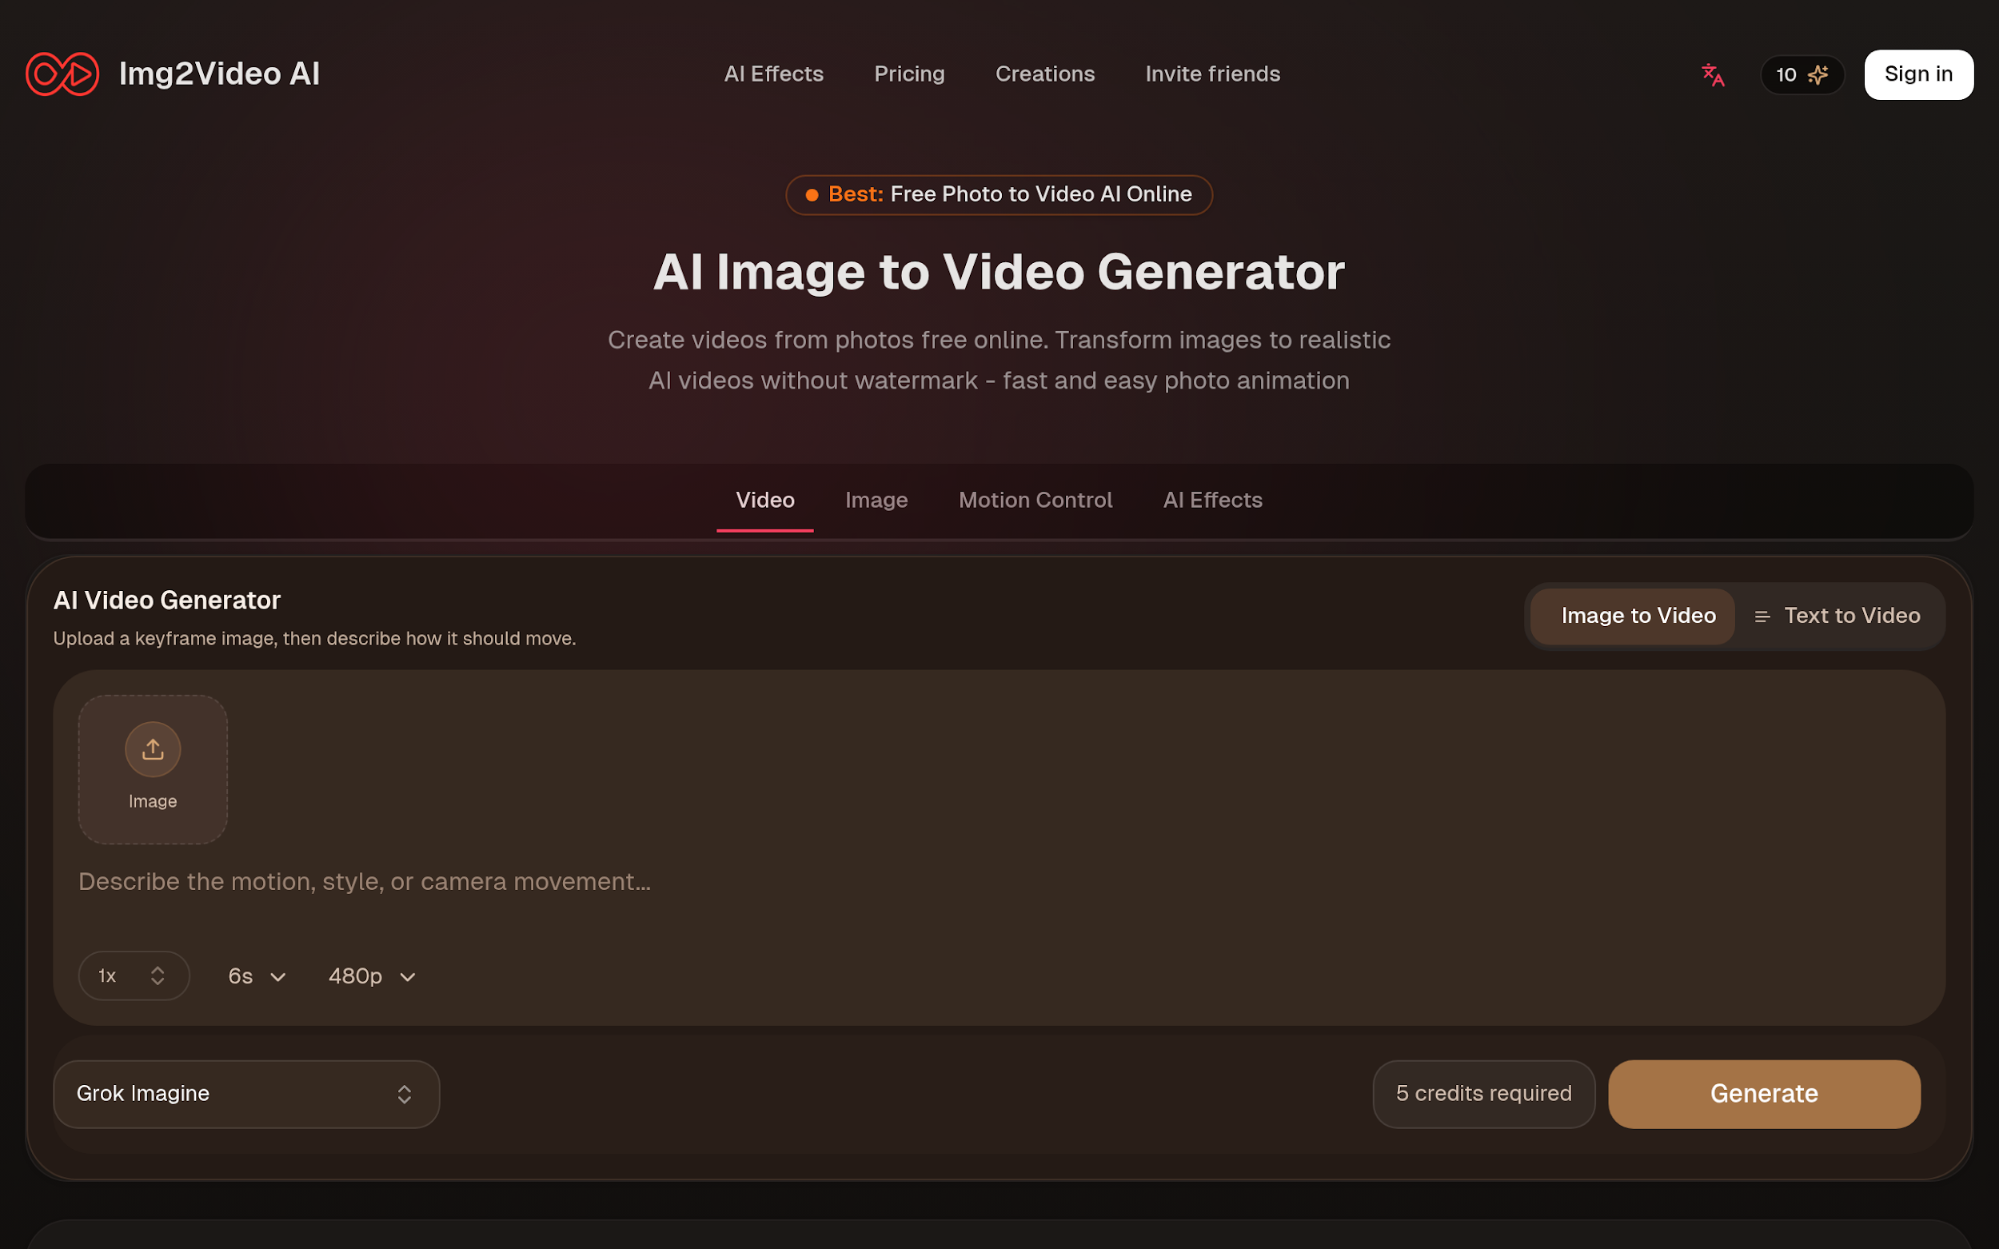Viewport: 1999px width, 1249px height.
Task: Open the AI Effects tab in the generator panel
Action: 1212,500
